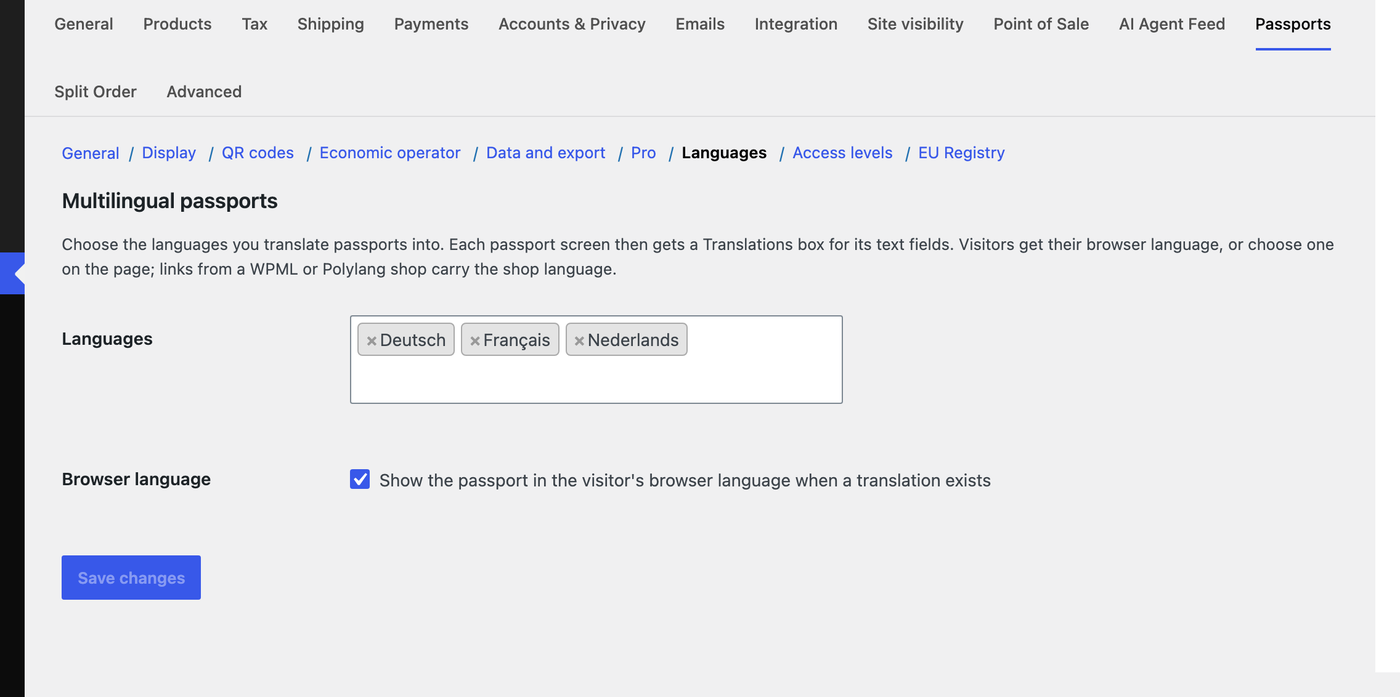
Task: Remove the Deutsch language tag
Action: tap(371, 341)
